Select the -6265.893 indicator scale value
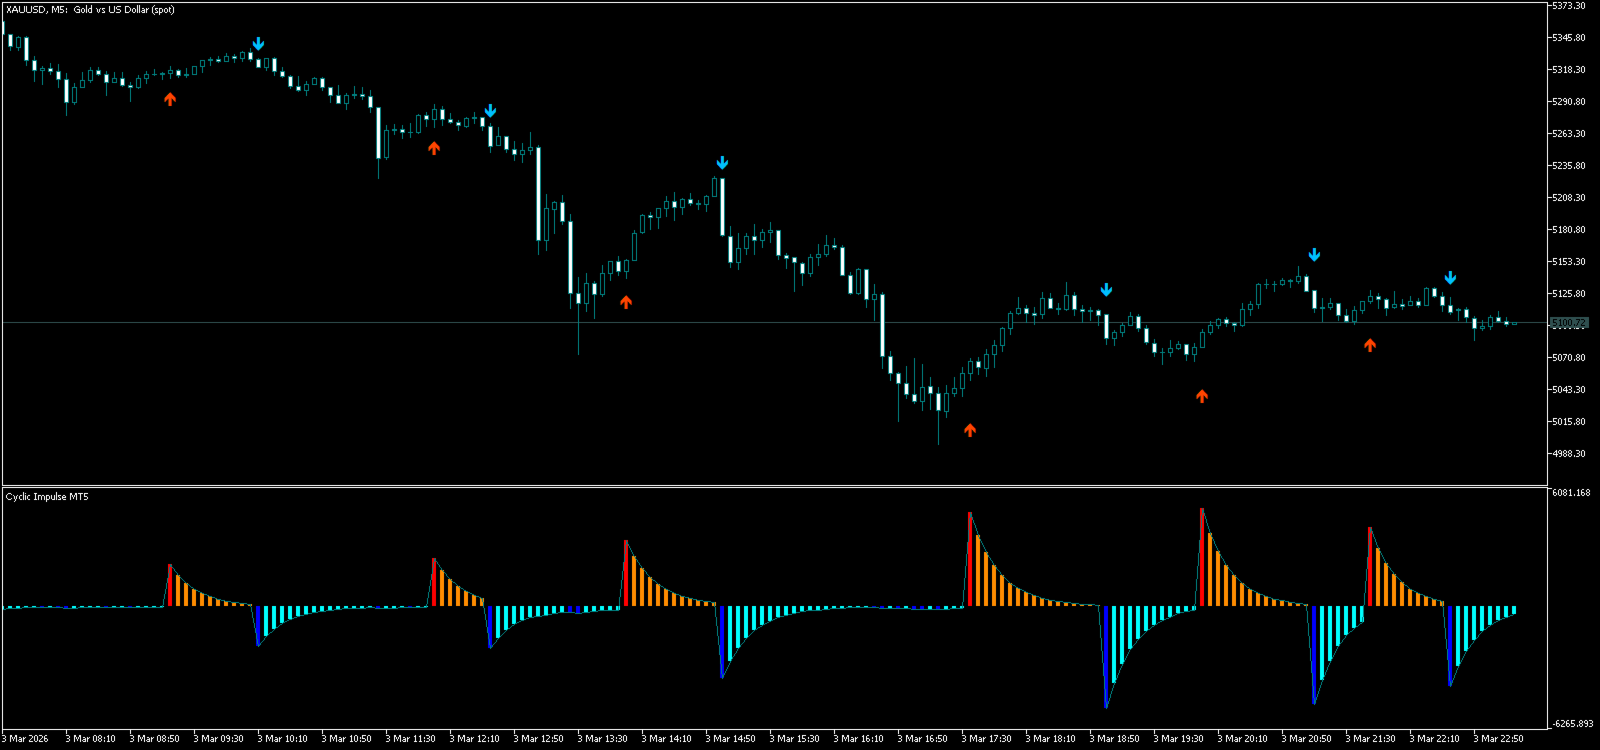 pos(1572,724)
